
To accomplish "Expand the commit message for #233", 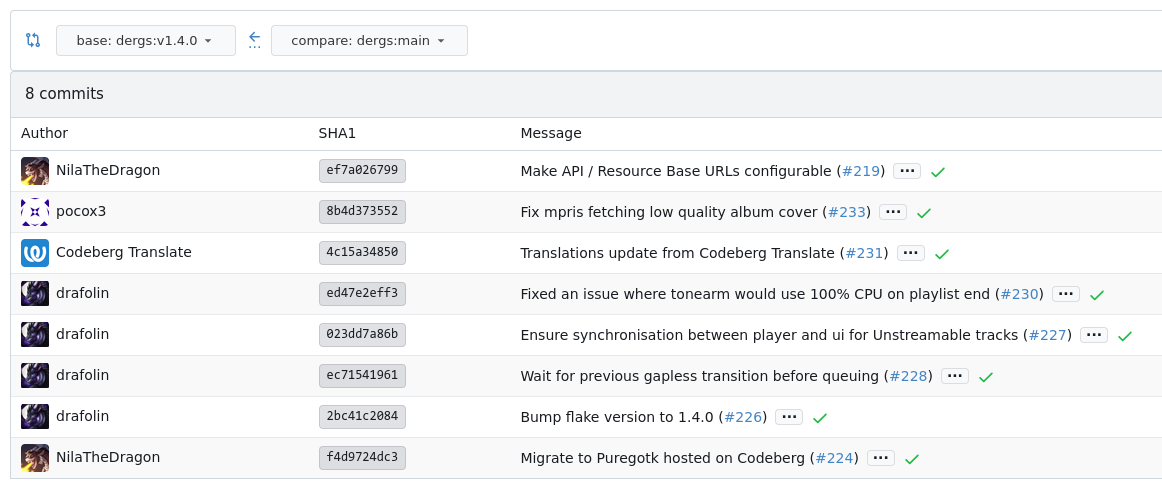I will point(893,212).
